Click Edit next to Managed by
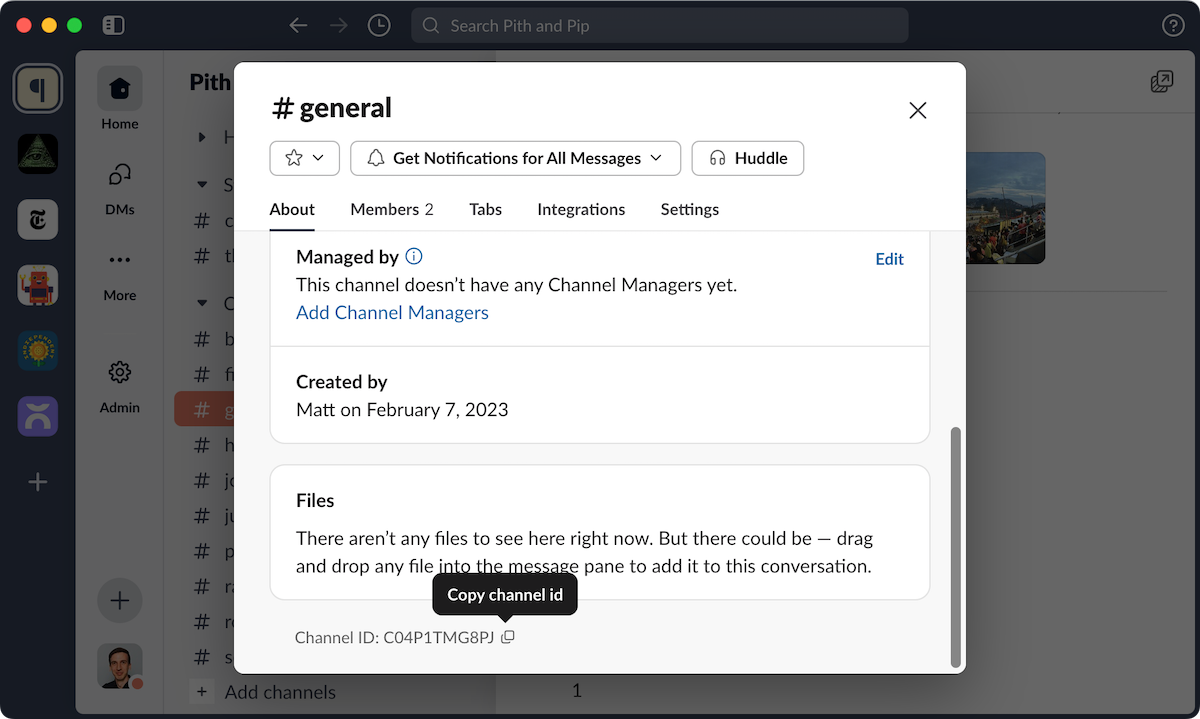Image resolution: width=1200 pixels, height=719 pixels. 889,259
